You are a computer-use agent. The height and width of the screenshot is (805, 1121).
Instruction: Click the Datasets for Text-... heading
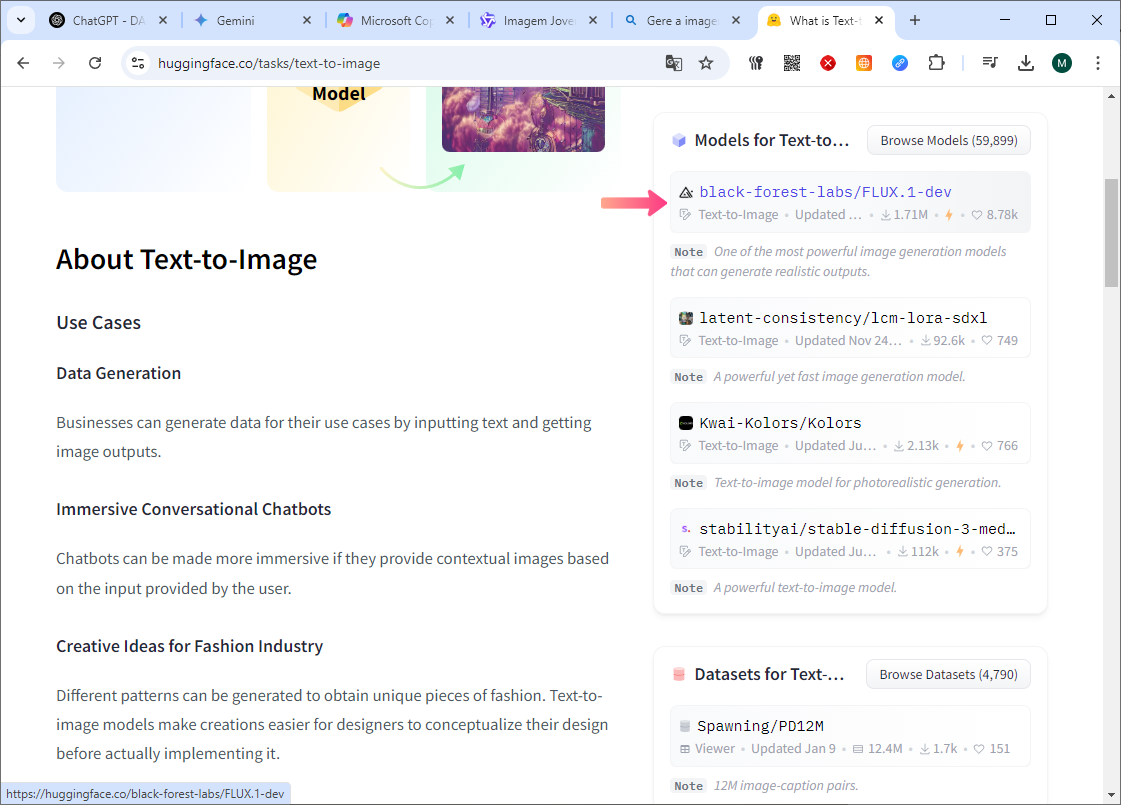(769, 674)
